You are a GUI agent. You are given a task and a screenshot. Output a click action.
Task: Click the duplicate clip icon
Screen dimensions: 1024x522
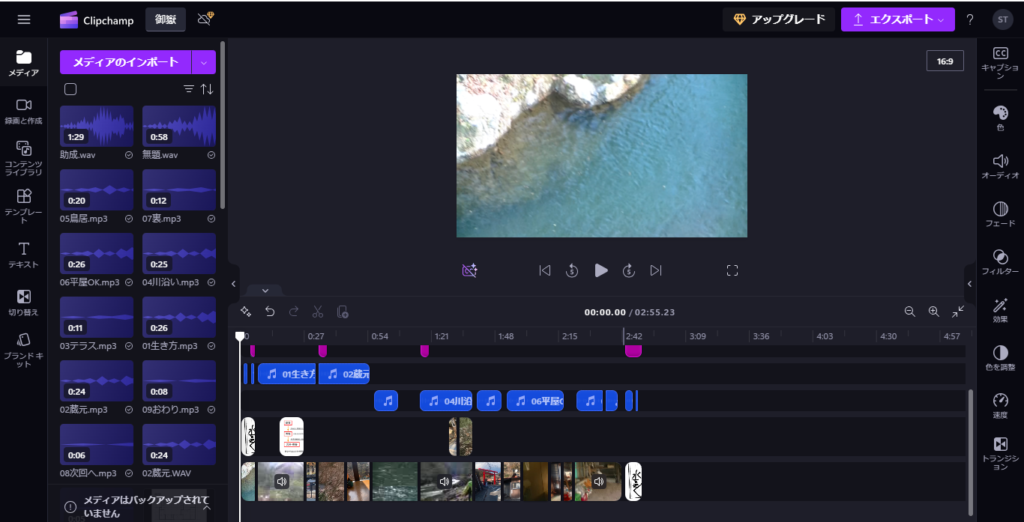point(342,312)
